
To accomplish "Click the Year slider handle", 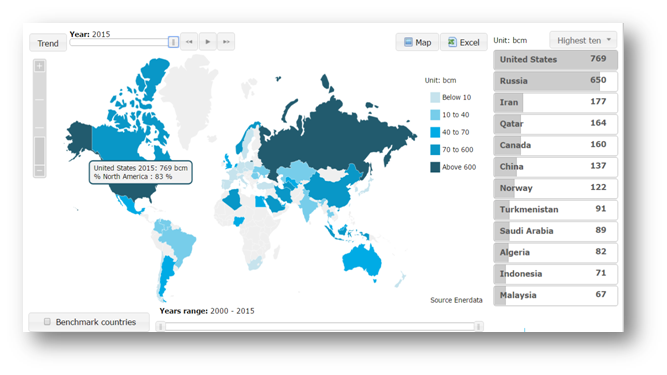I will click(x=173, y=42).
